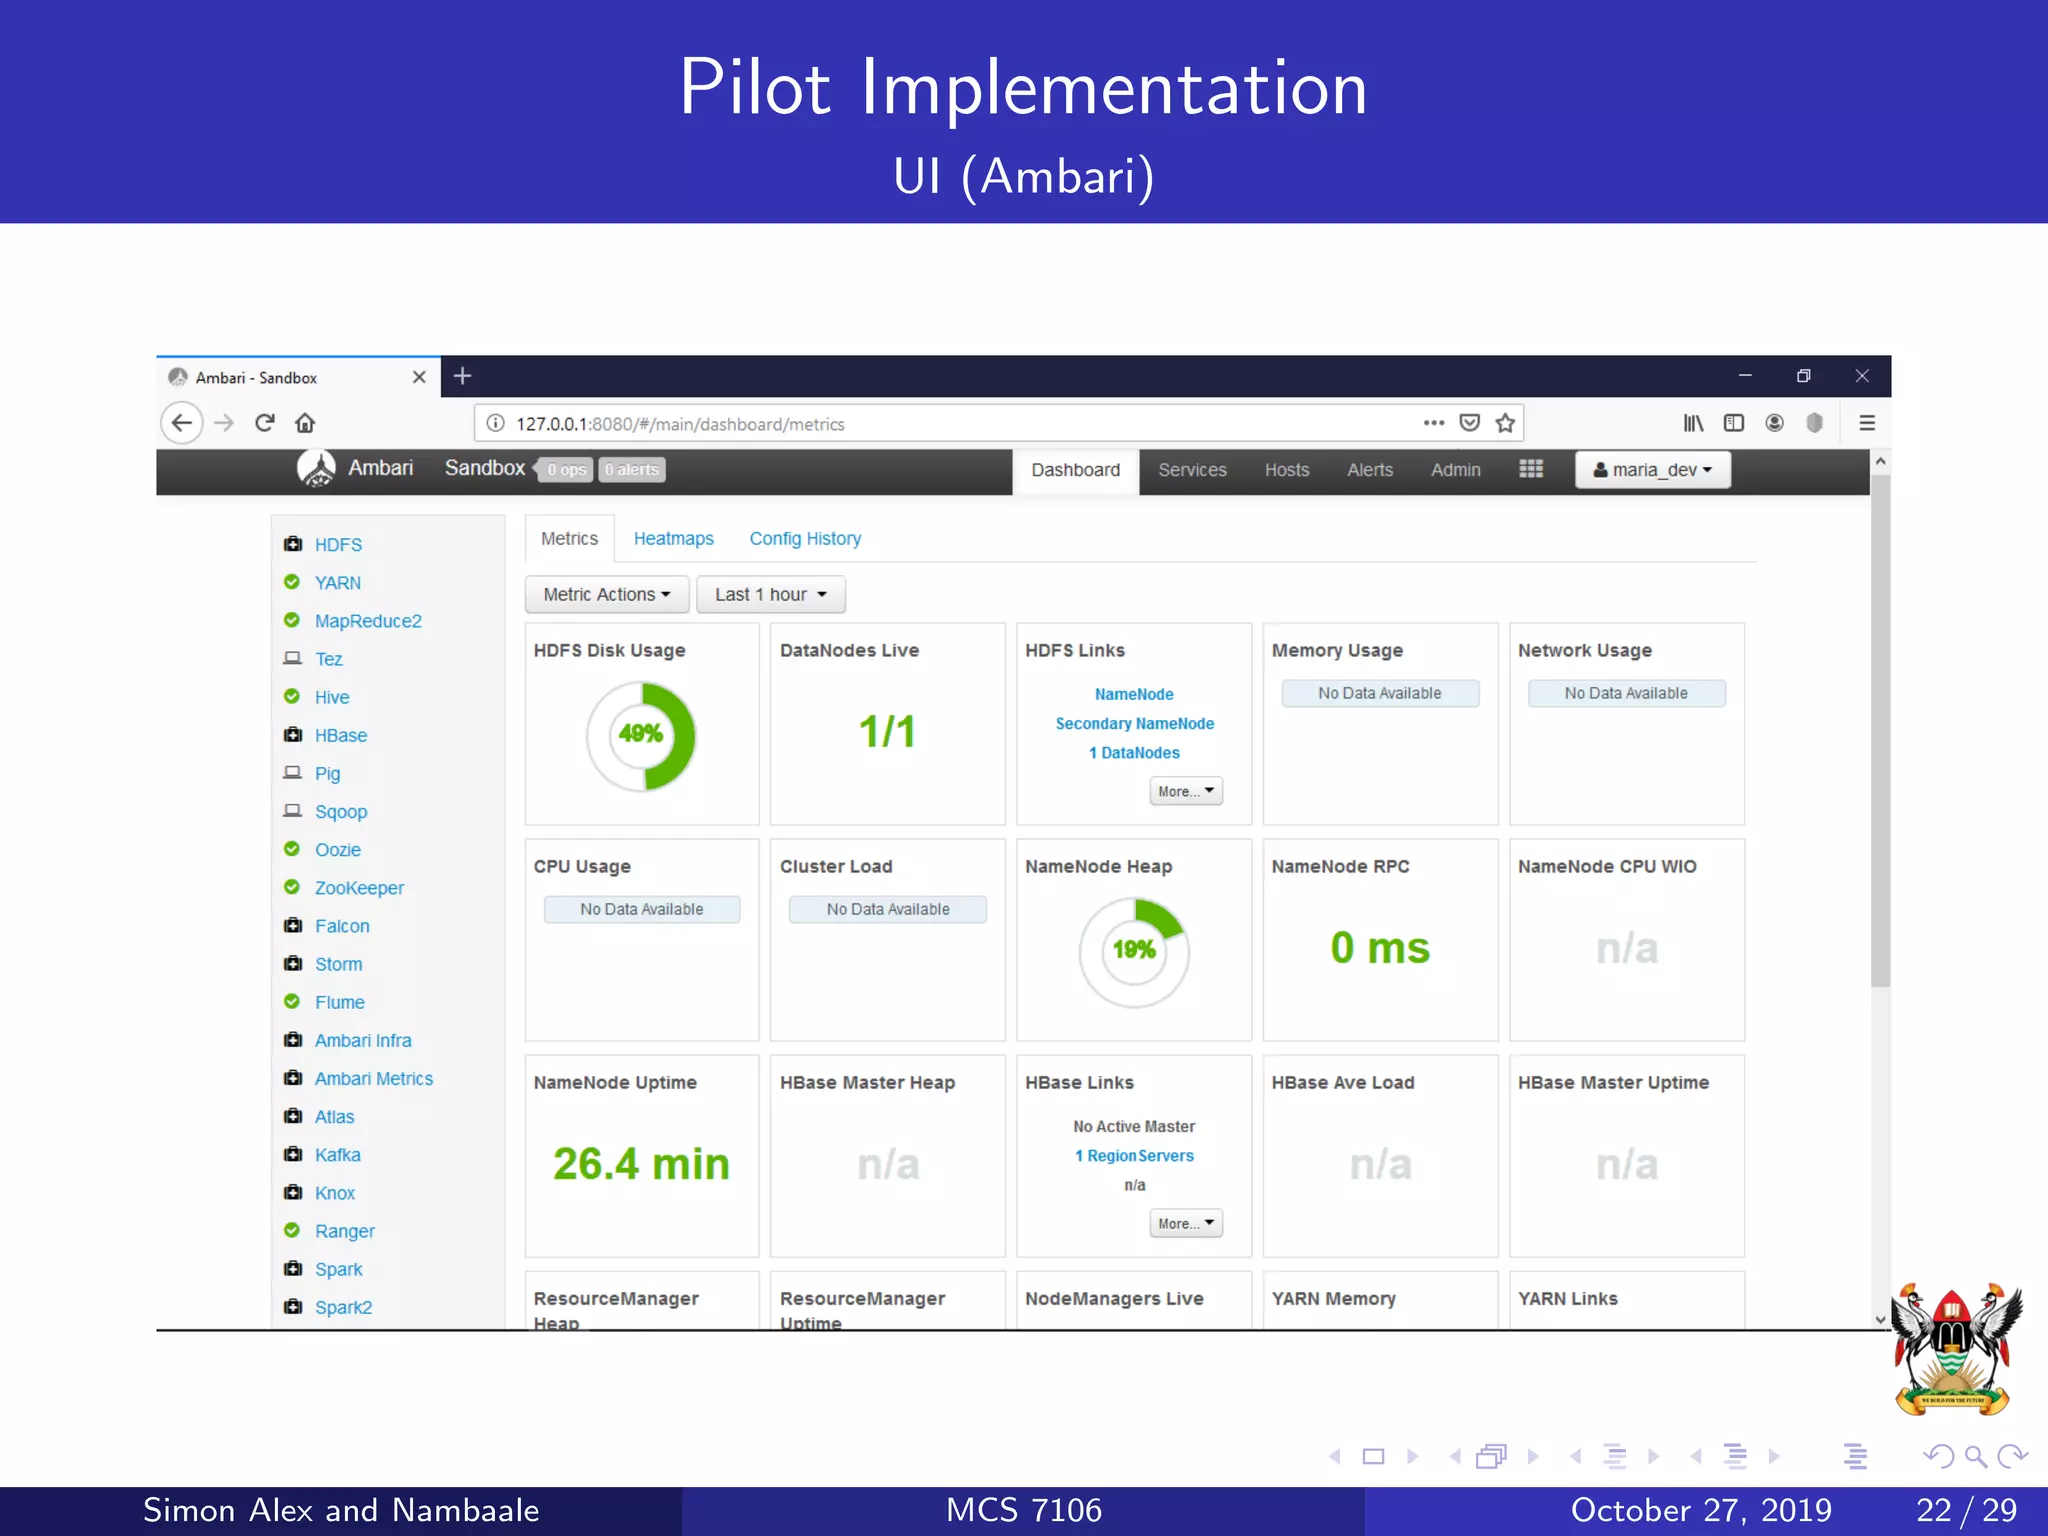Screen dimensions: 2048x1536
Task: Bookmark this page with the star icon
Action: 1505,423
